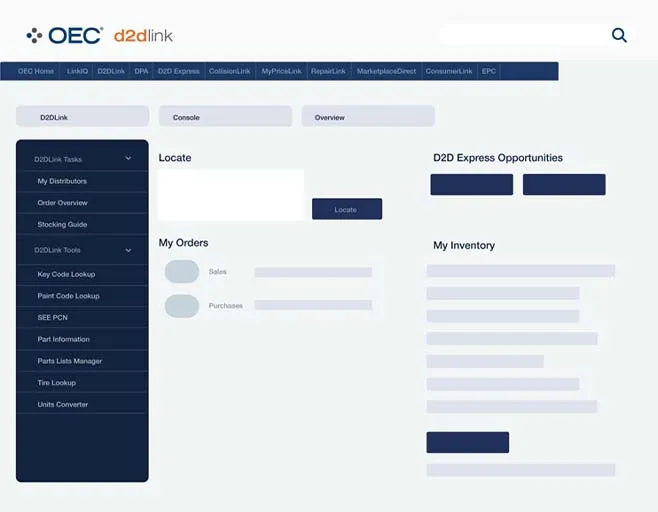Open Paint Code Lookup tool
The width and height of the screenshot is (658, 512).
[82, 296]
